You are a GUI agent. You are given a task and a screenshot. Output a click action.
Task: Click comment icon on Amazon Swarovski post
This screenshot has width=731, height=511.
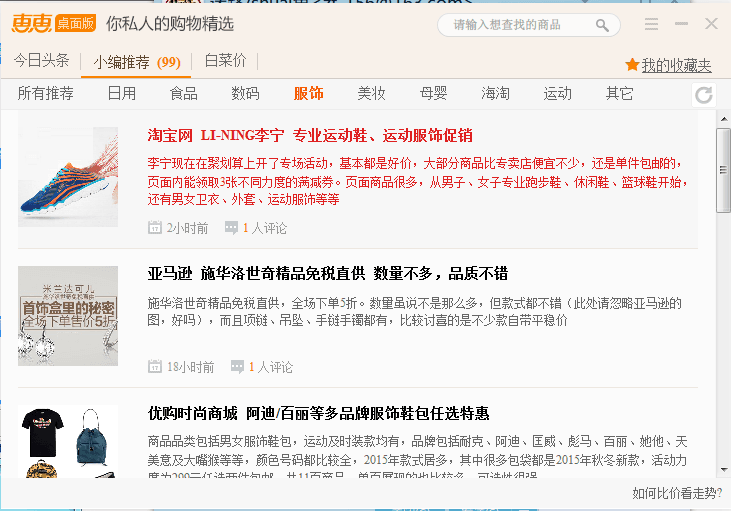tap(238, 367)
